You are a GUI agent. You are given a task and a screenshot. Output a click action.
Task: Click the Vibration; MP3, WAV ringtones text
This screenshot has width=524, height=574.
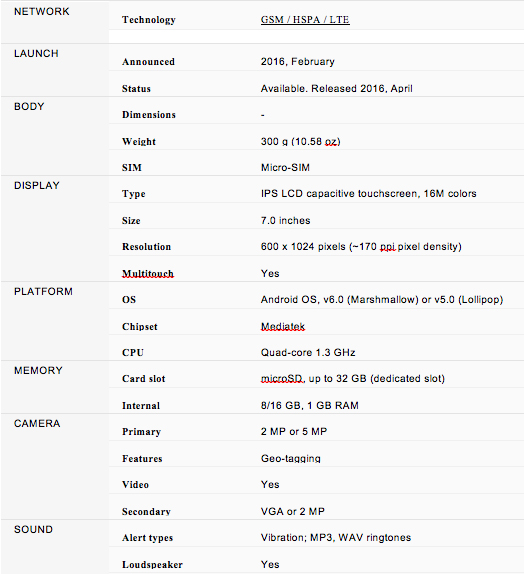[336, 538]
